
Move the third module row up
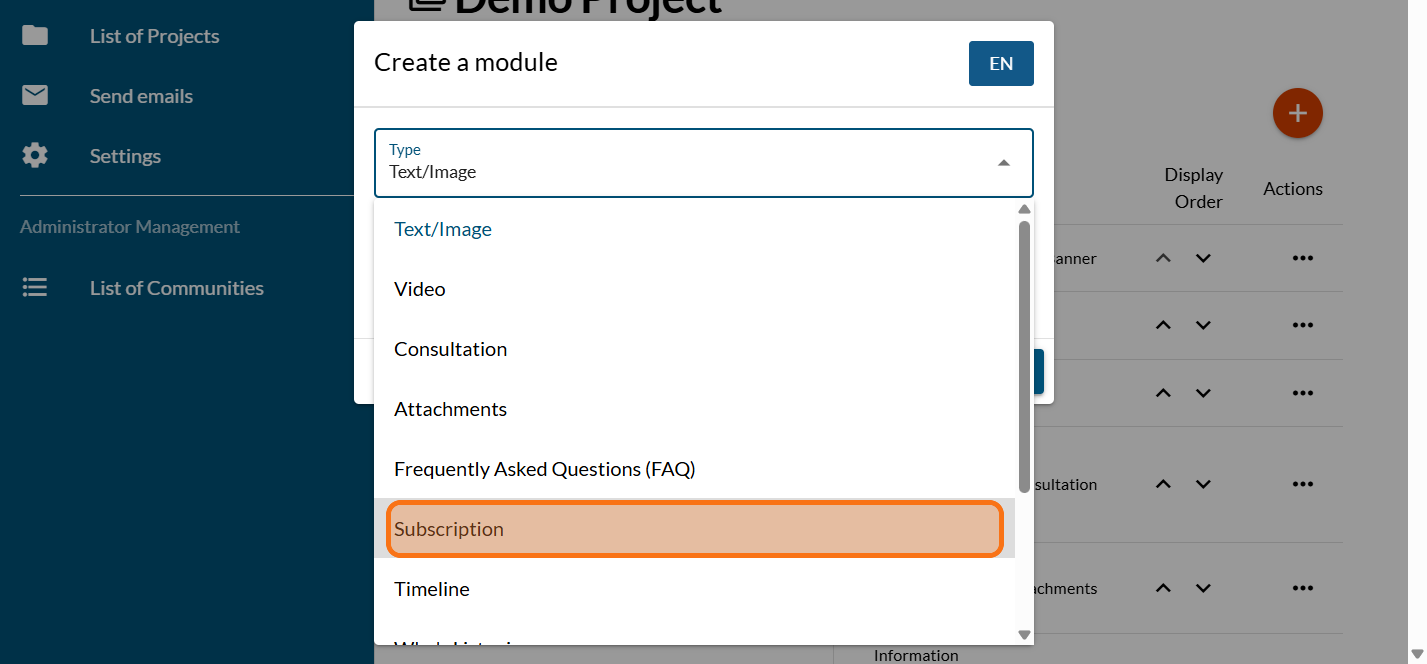tap(1163, 393)
